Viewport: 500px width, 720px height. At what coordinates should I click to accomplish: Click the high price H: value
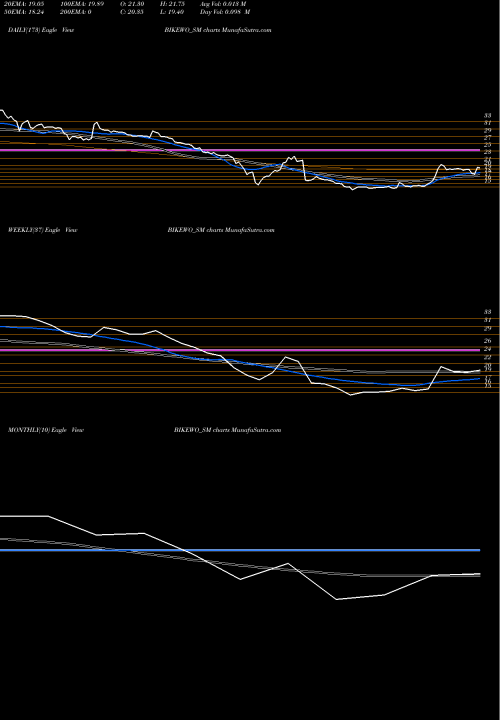[172, 4]
